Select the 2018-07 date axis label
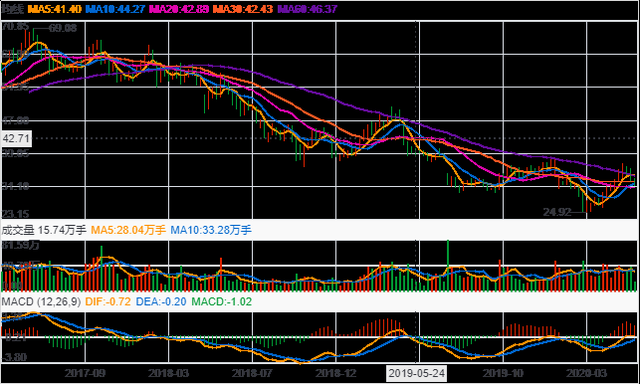The width and height of the screenshot is (640, 384). pos(253,373)
